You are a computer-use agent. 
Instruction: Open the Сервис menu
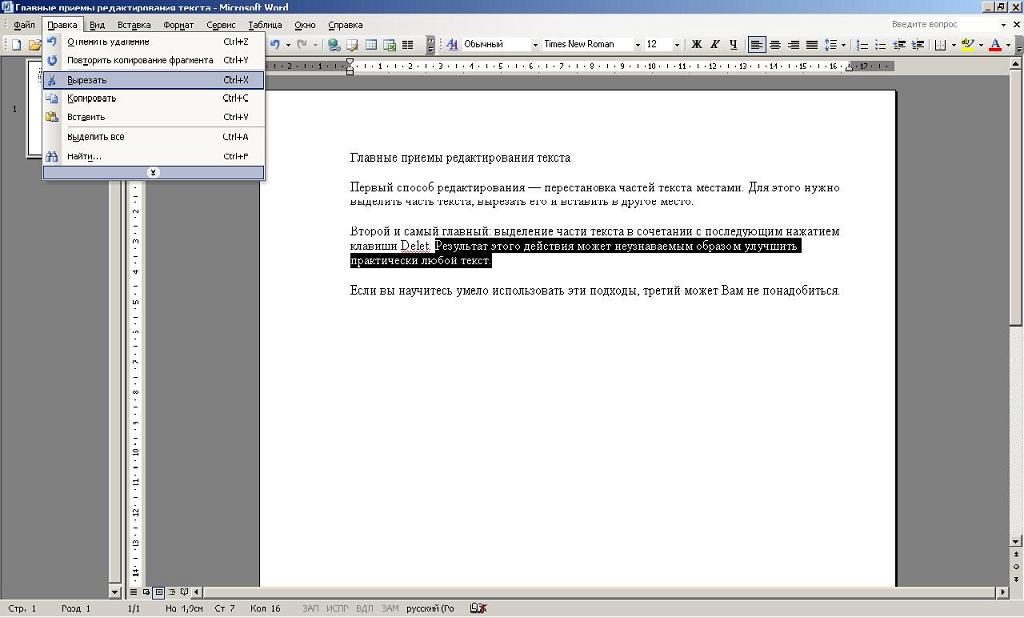pyautogui.click(x=221, y=25)
